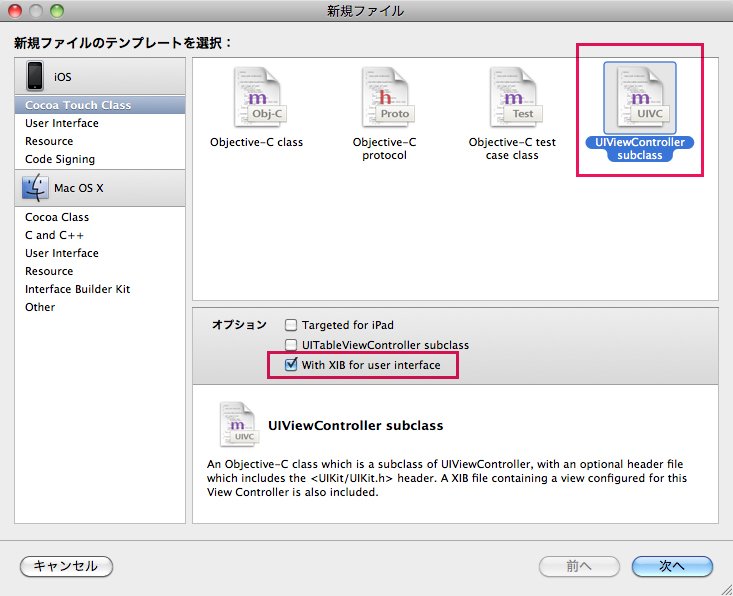
Task: Click the iOS section header label
Action: tap(63, 77)
